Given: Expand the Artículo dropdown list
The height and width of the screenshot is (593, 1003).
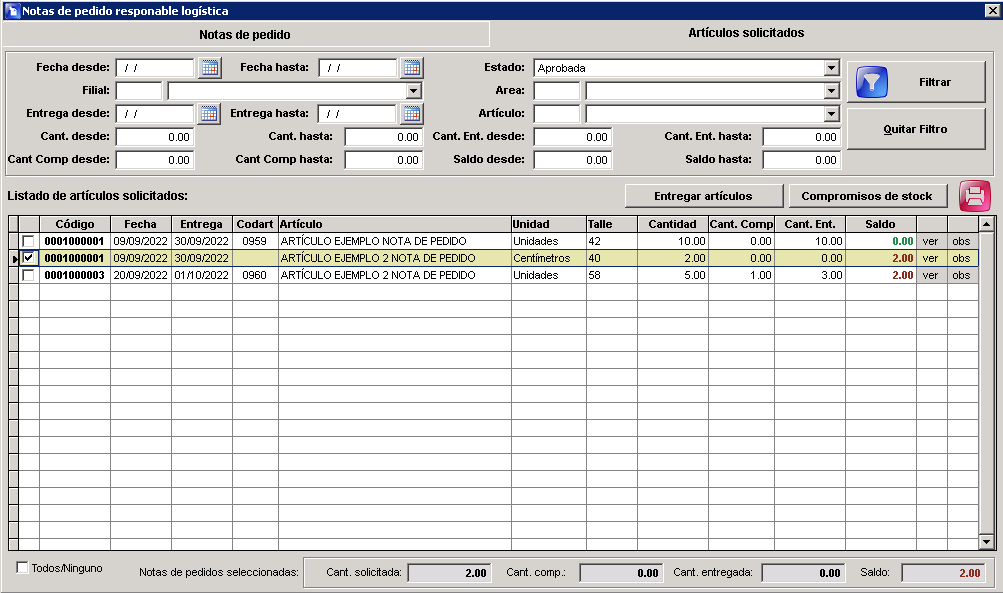Looking at the screenshot, I should click(831, 114).
